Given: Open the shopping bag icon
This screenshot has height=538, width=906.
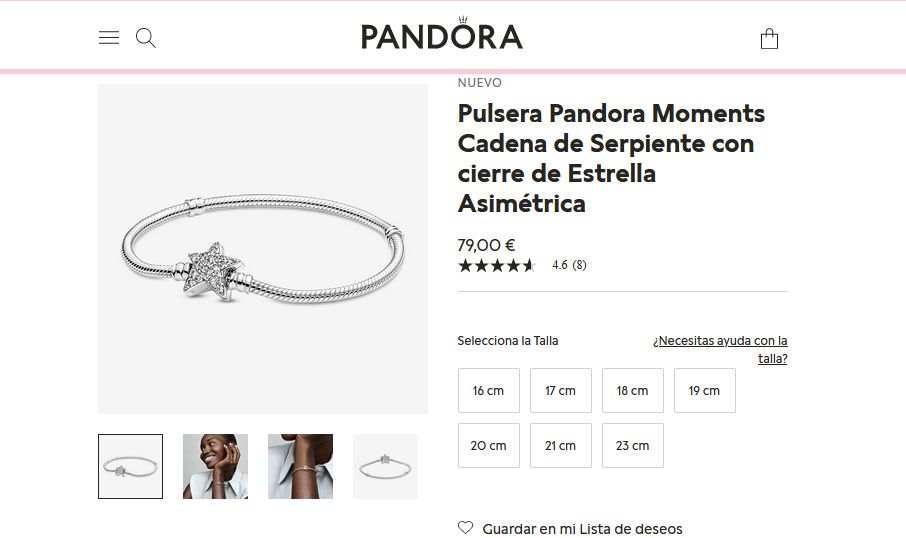Looking at the screenshot, I should 769,39.
